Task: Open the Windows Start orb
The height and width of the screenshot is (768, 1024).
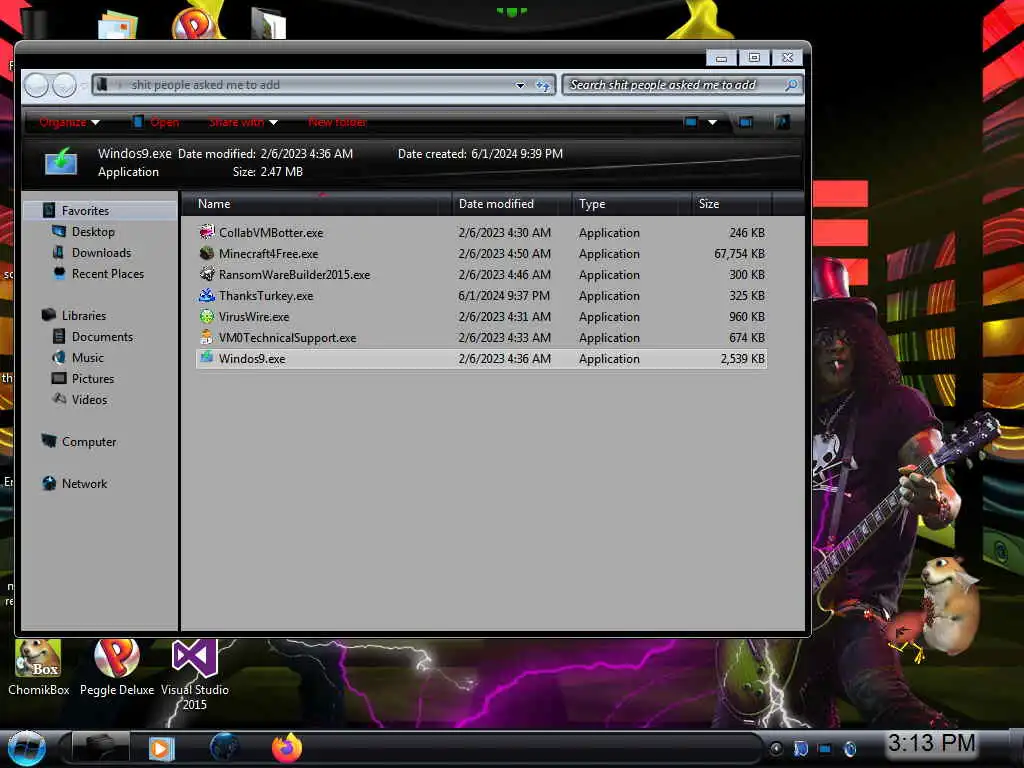Action: (26, 748)
